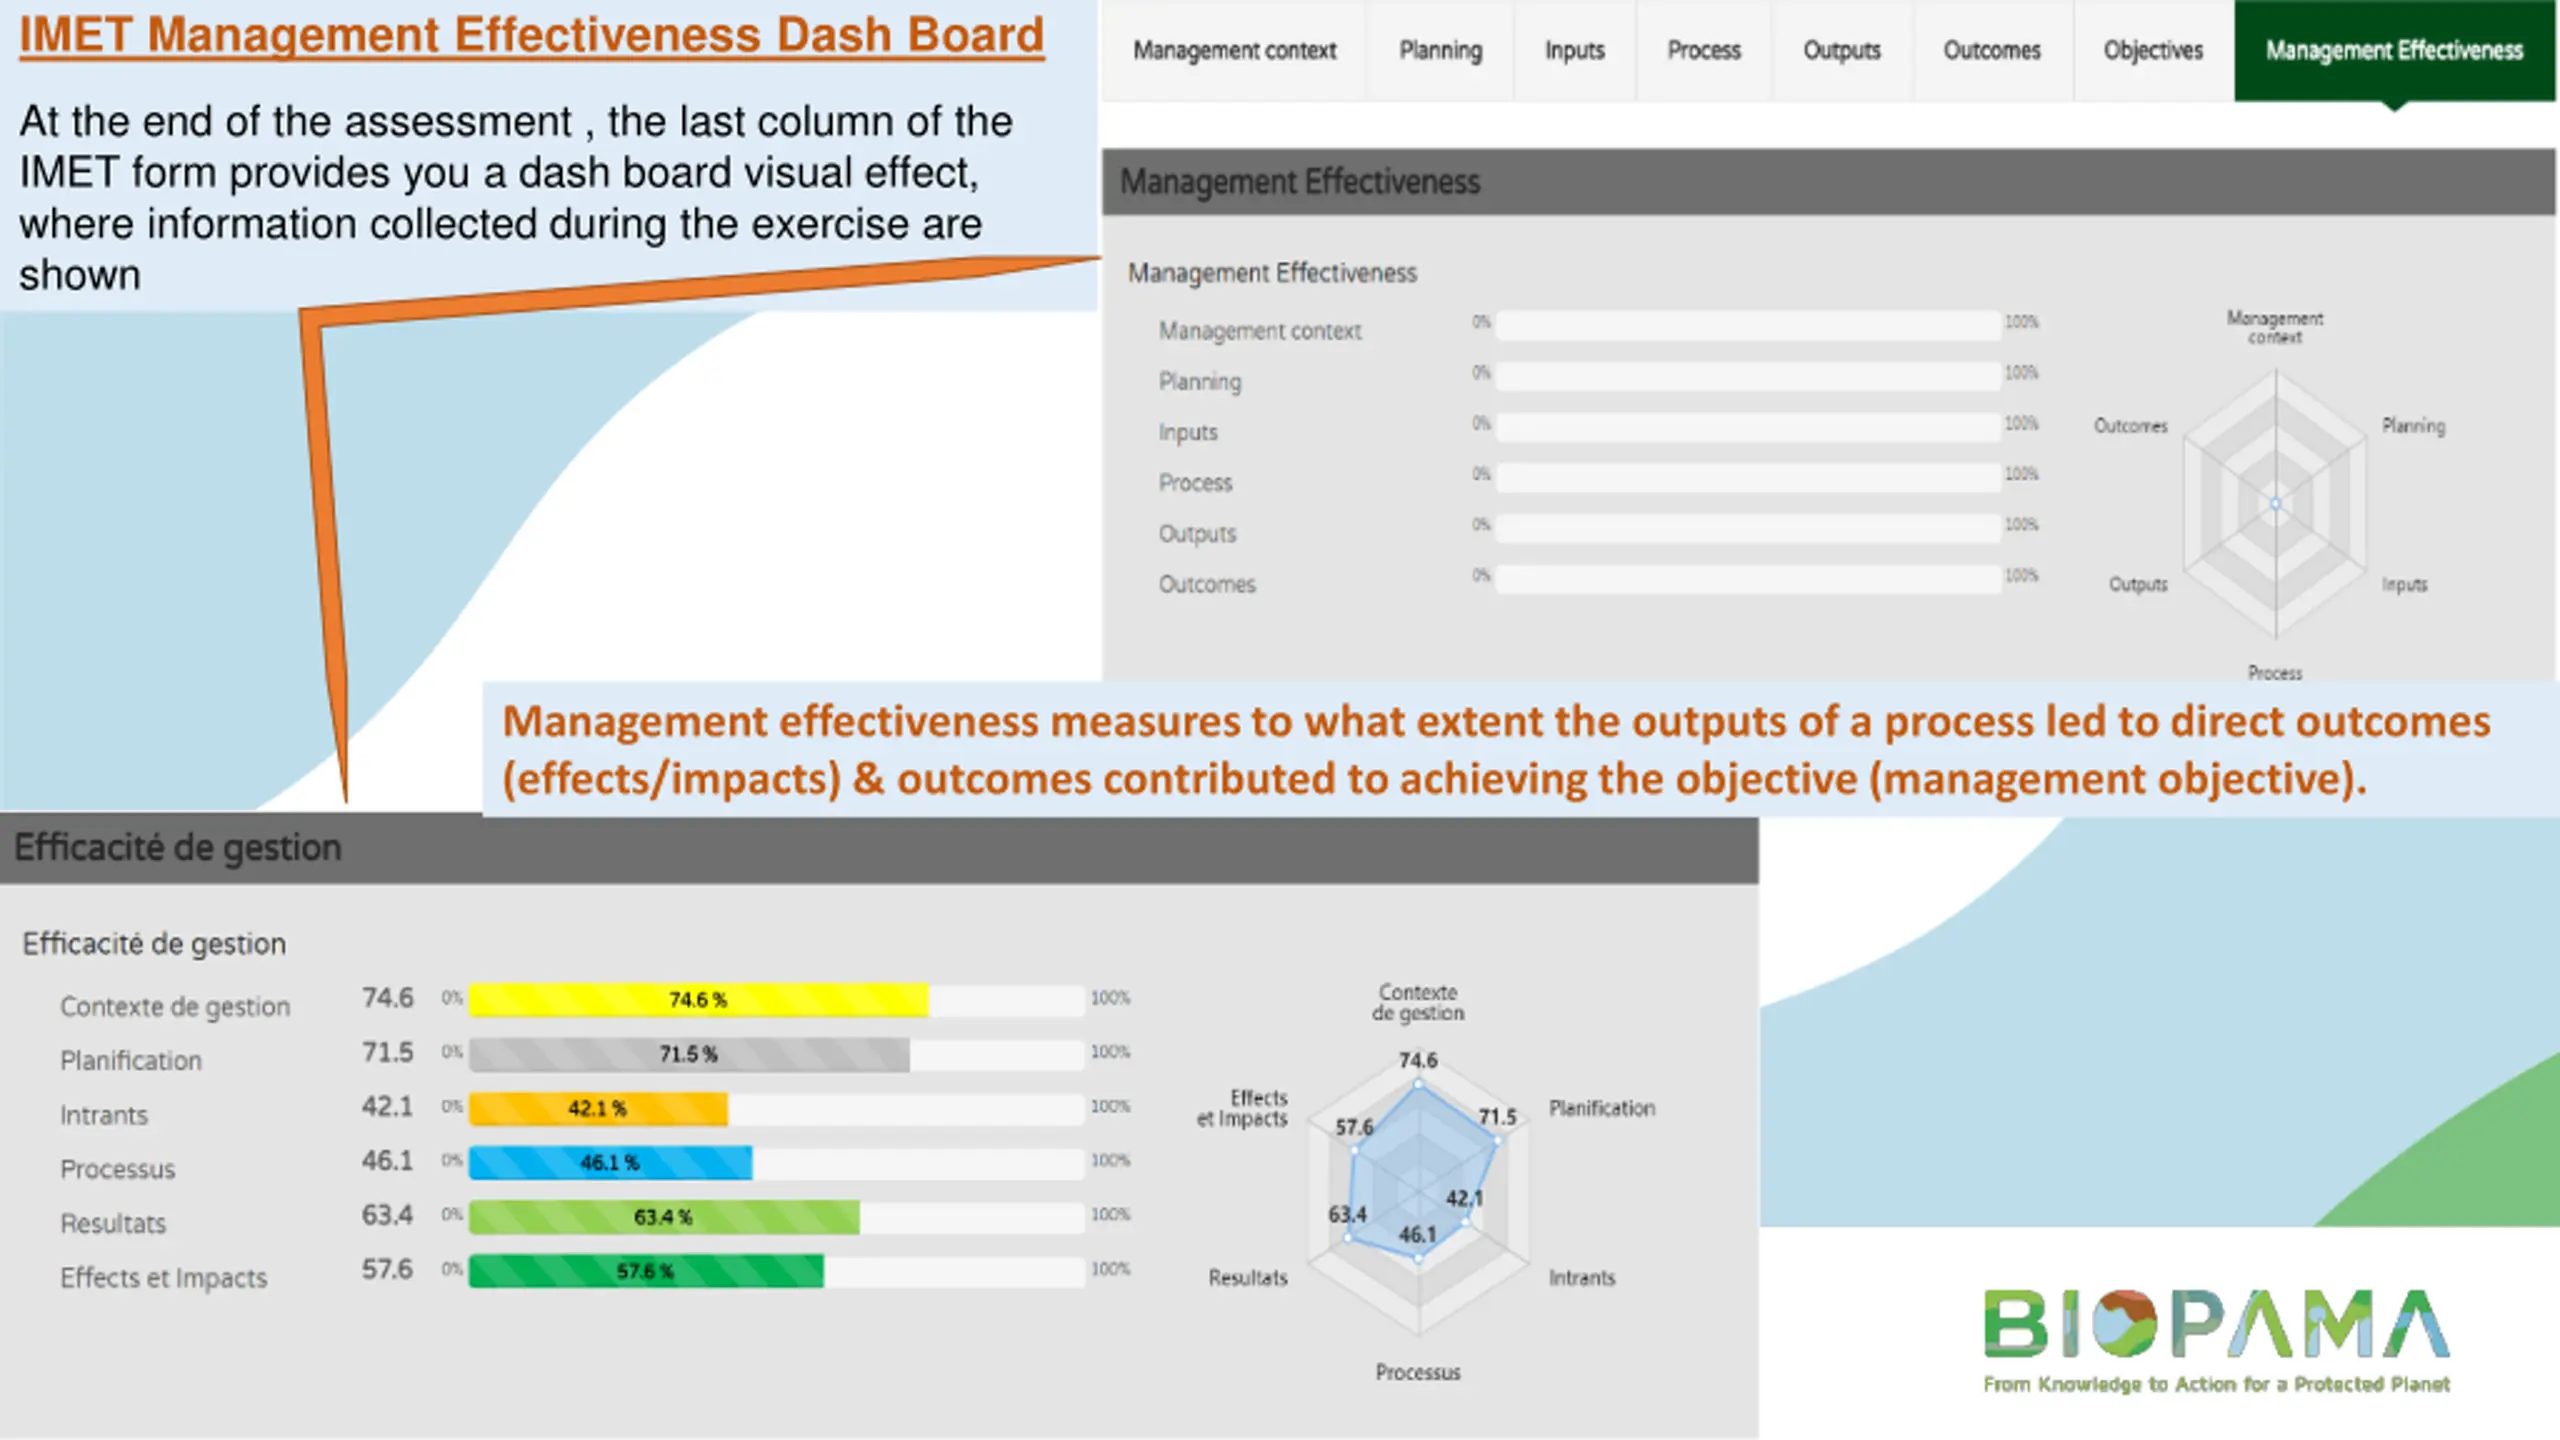Click the 'Processus' radar axis label
Viewport: 2560px width, 1440px height.
[1417, 1372]
